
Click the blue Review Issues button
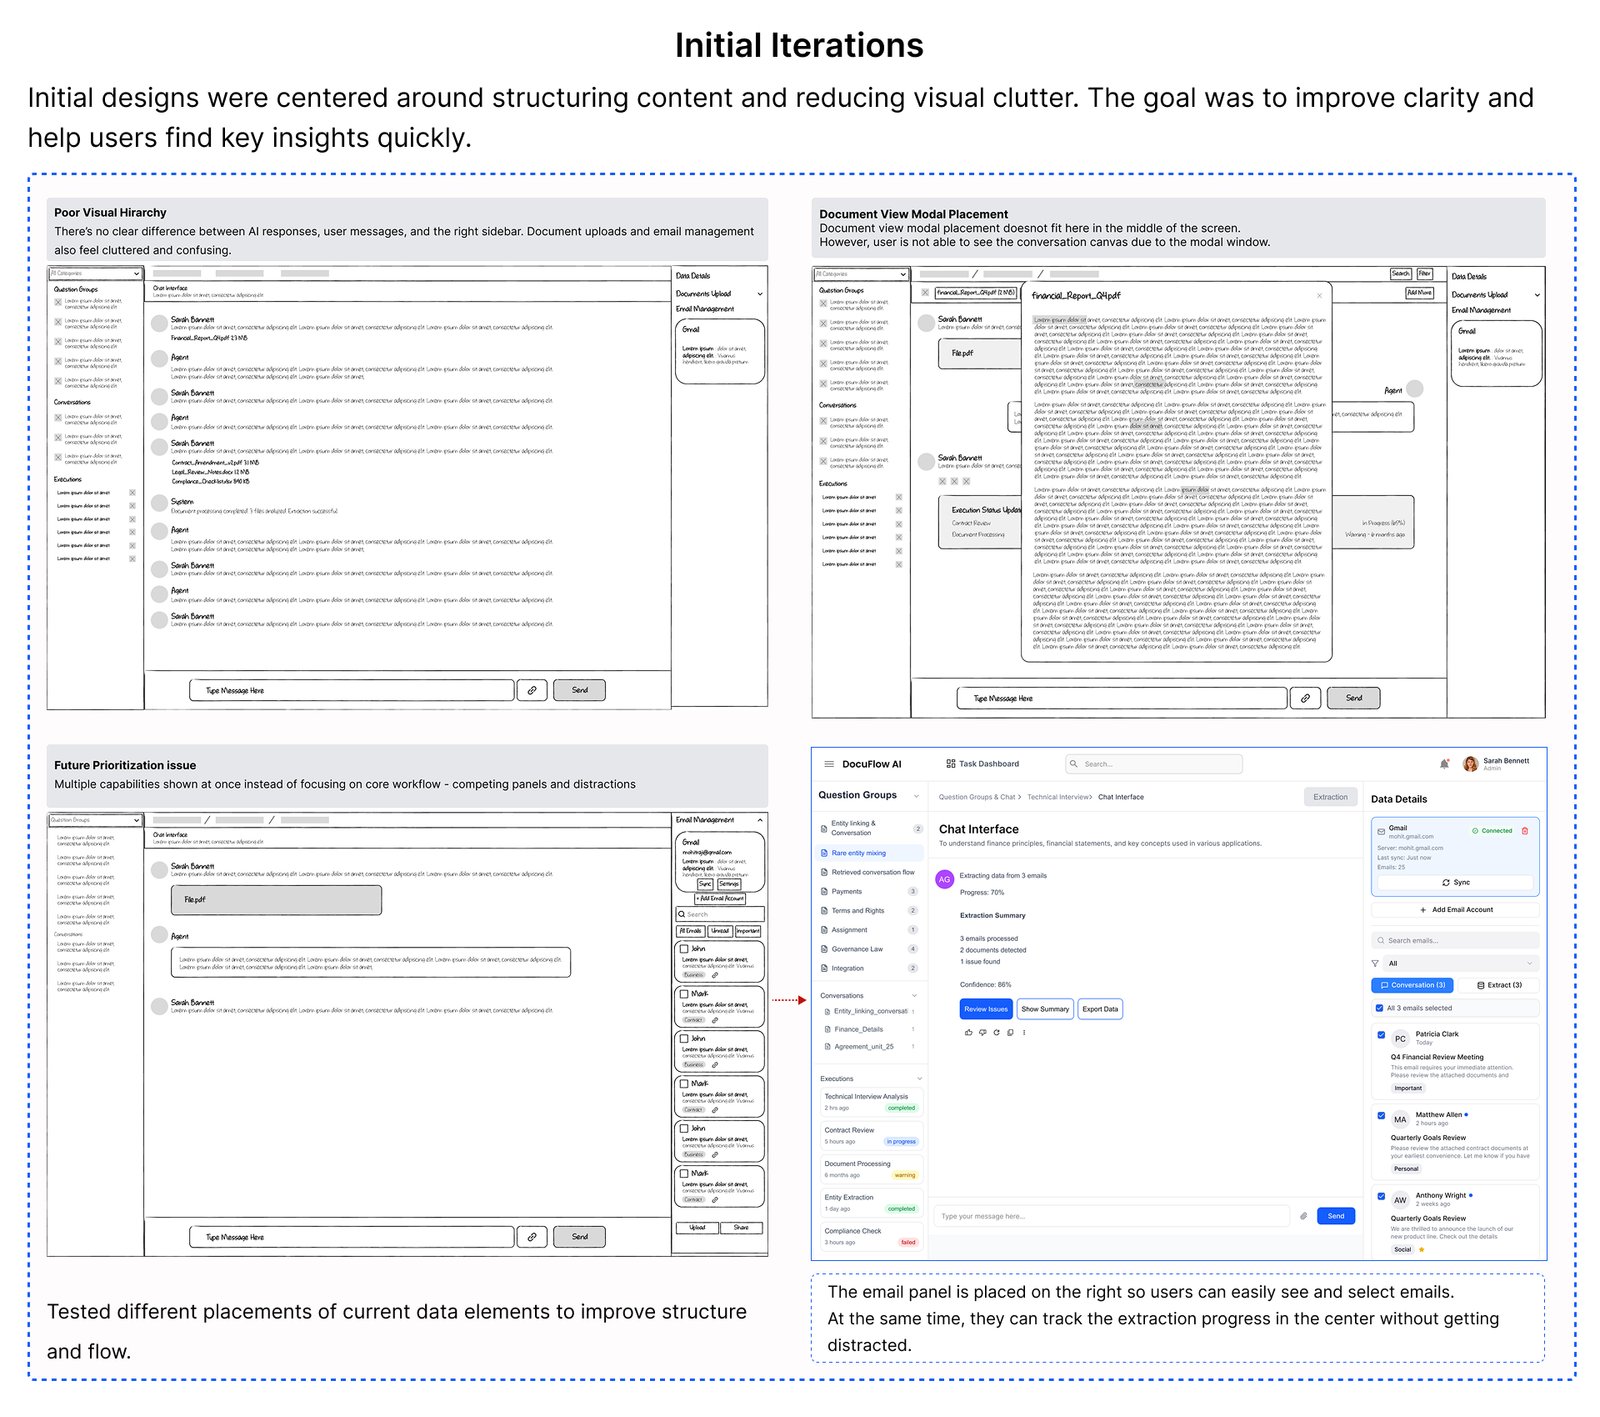[x=985, y=1009]
